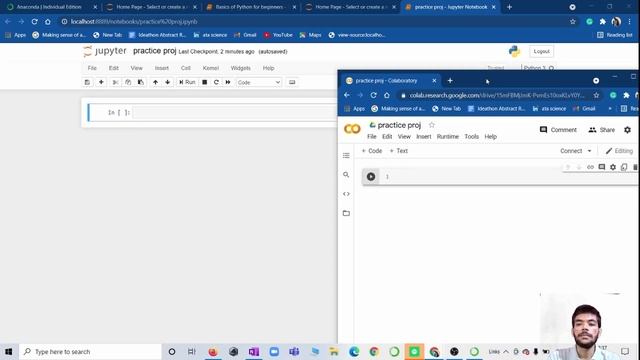The width and height of the screenshot is (640, 360).
Task: Open the Jupyter Help menu
Action: [268, 68]
